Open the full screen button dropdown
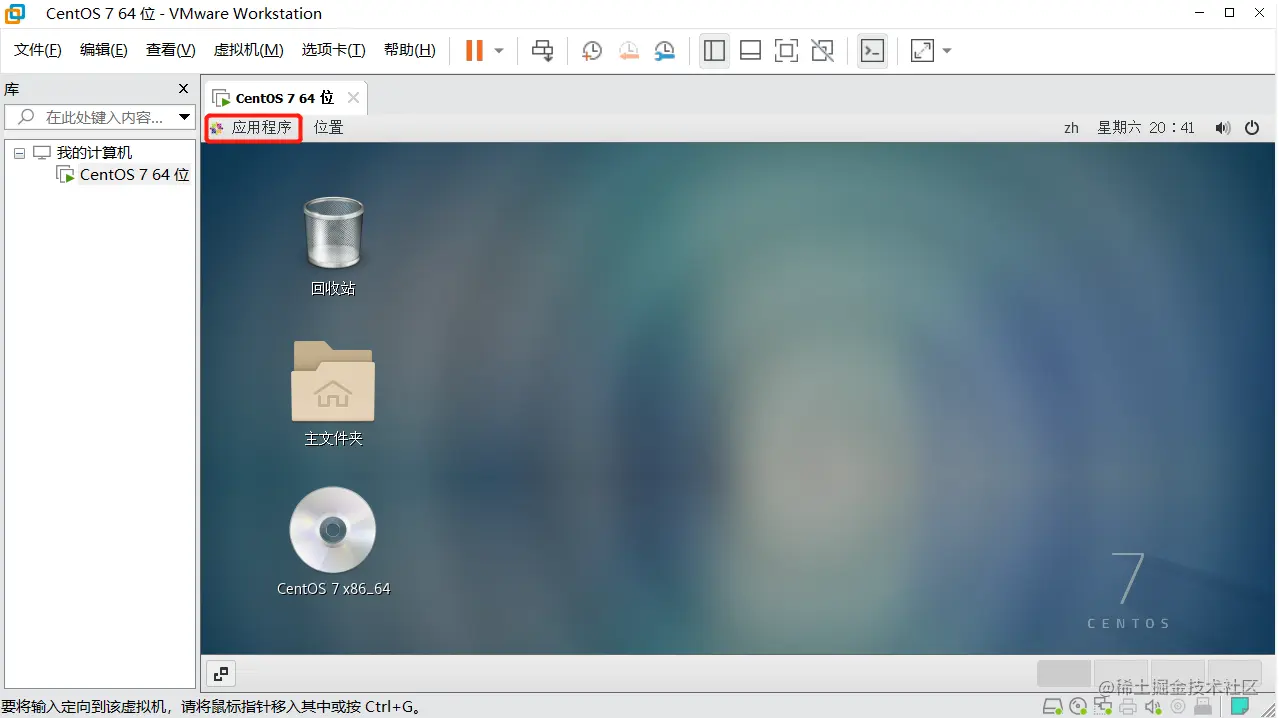 pyautogui.click(x=946, y=50)
